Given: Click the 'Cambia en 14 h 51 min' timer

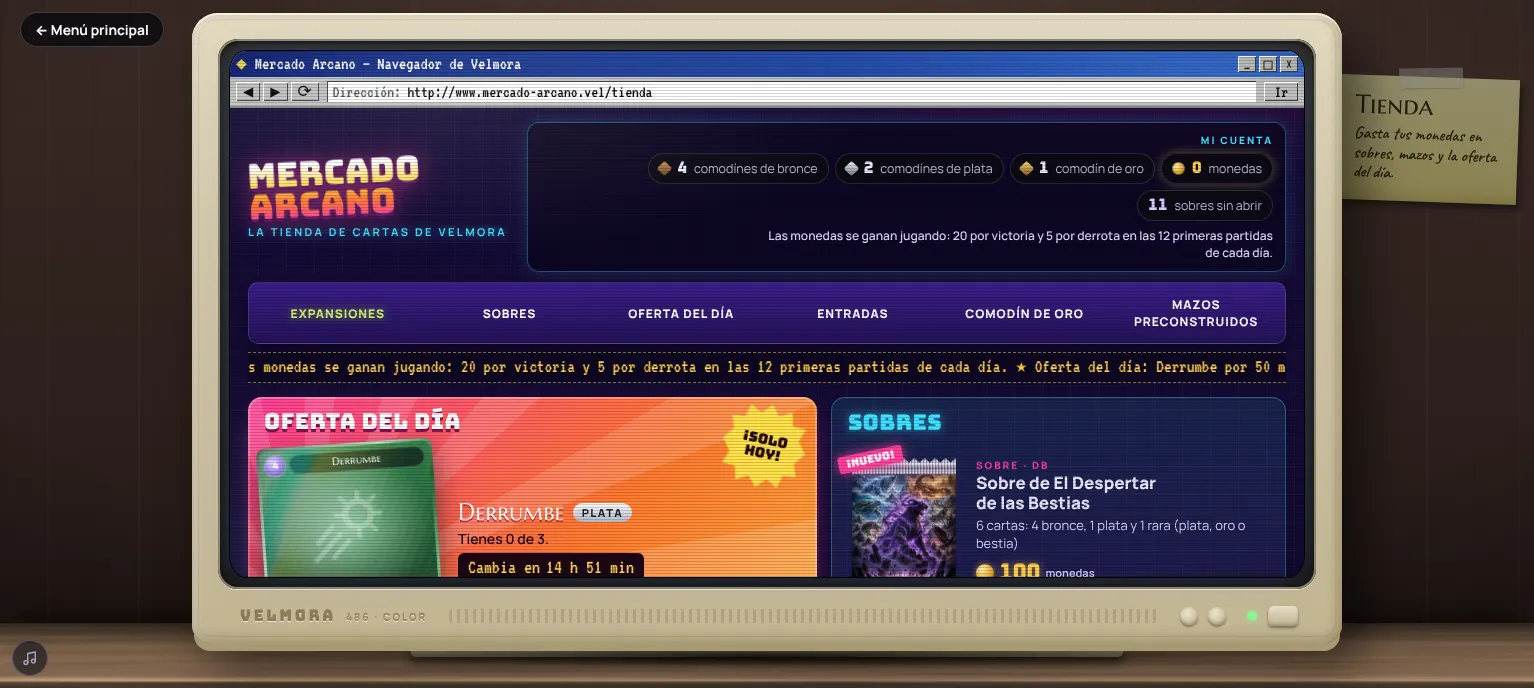Looking at the screenshot, I should pos(551,566).
